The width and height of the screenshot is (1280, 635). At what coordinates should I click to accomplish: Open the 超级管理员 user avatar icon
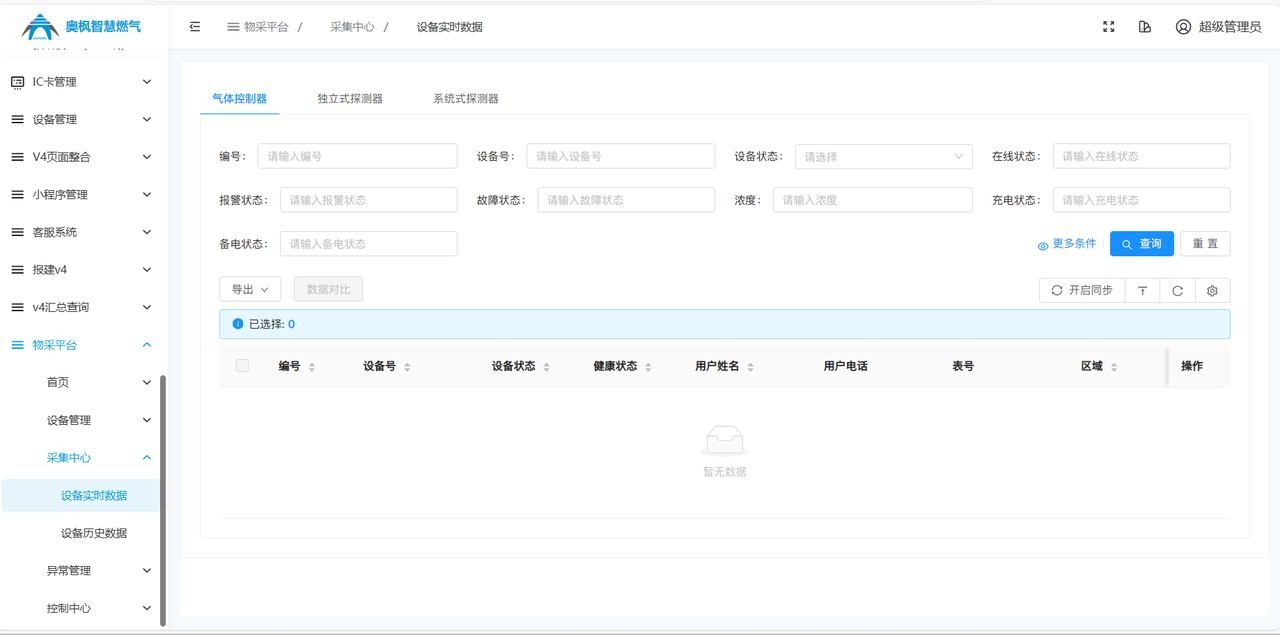point(1183,27)
